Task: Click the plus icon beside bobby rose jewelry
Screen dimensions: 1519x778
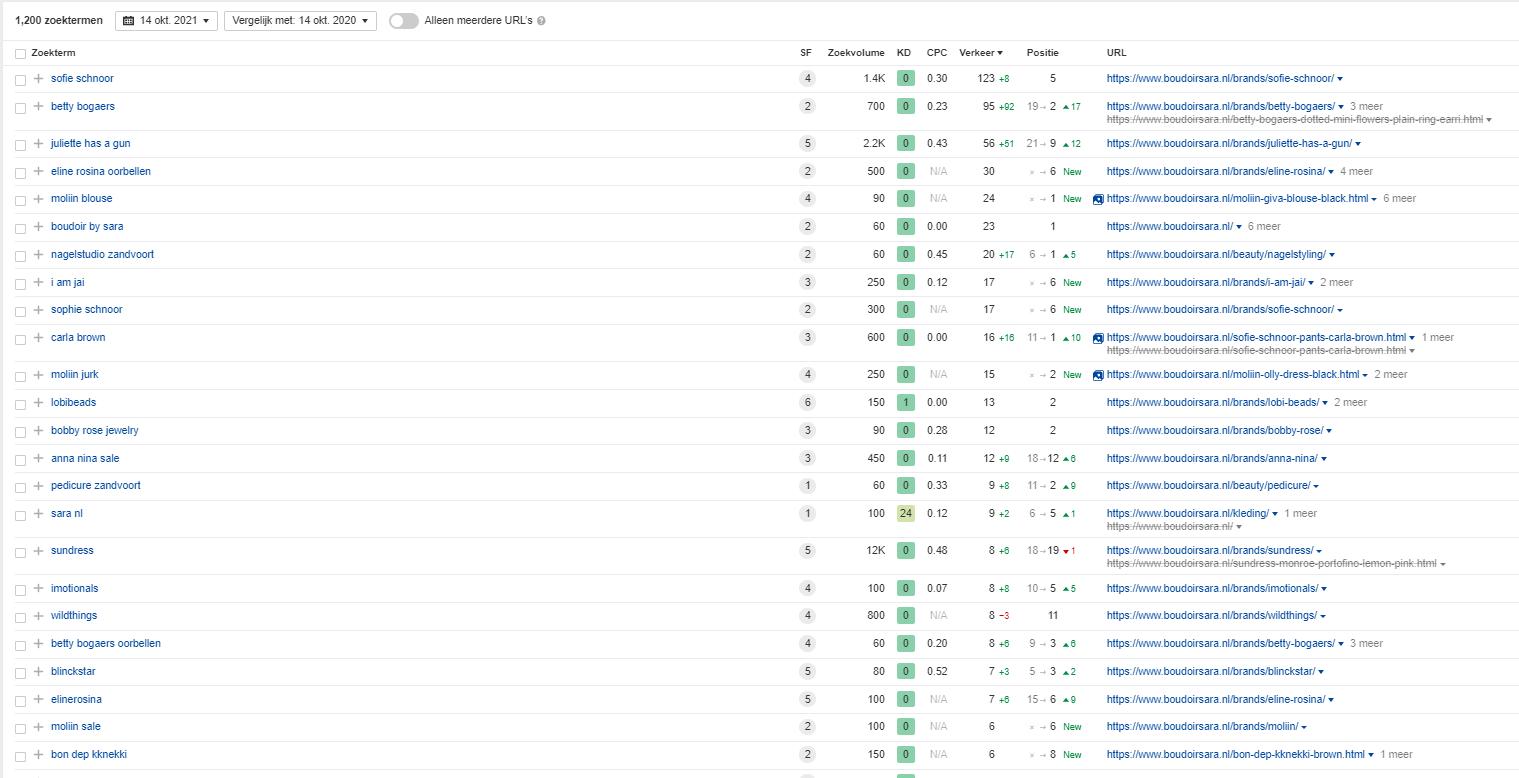Action: click(38, 430)
